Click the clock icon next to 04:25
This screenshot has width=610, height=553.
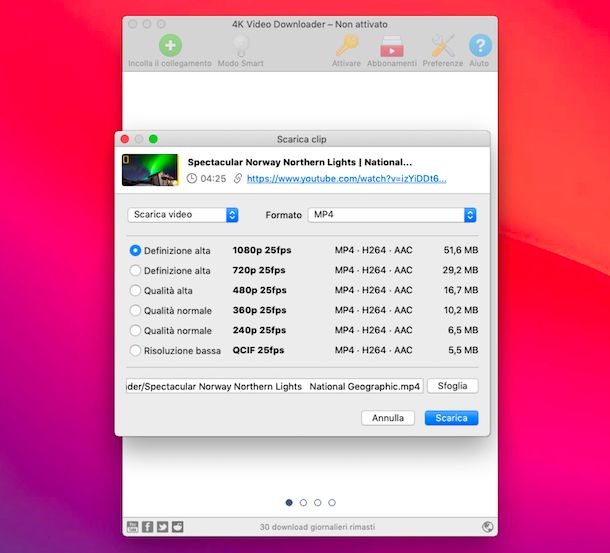pyautogui.click(x=192, y=178)
